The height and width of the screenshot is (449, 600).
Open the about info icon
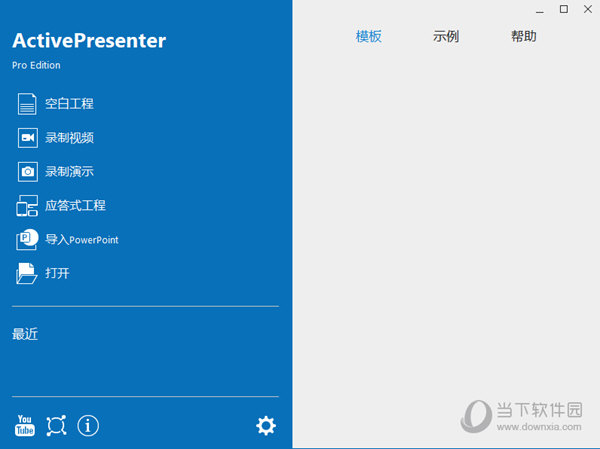coord(88,425)
